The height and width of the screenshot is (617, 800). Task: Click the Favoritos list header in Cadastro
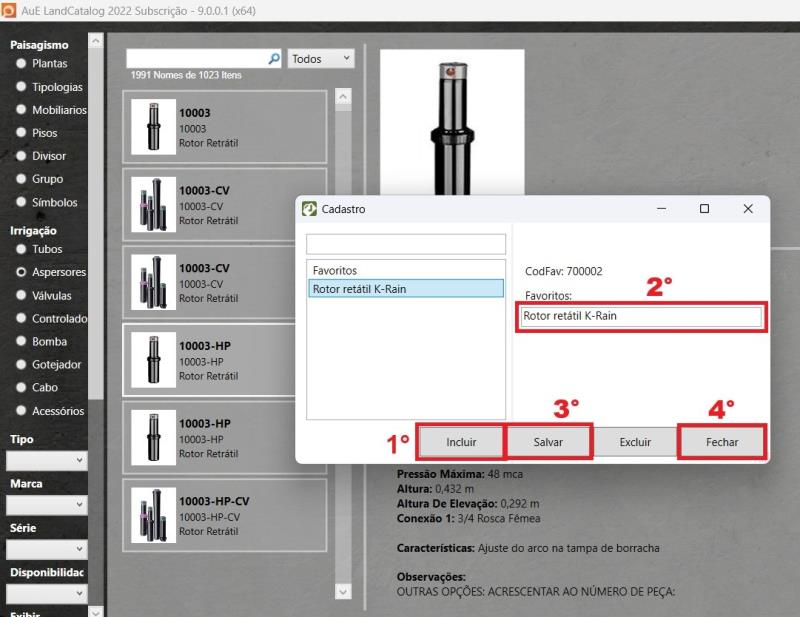[x=335, y=270]
